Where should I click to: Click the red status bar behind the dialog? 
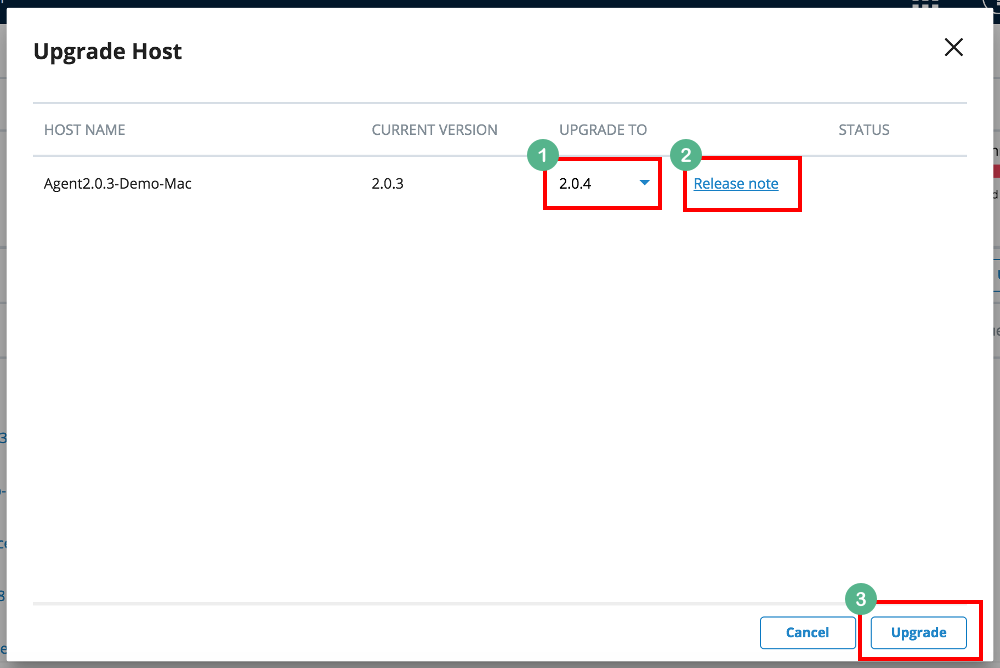pyautogui.click(x=995, y=171)
